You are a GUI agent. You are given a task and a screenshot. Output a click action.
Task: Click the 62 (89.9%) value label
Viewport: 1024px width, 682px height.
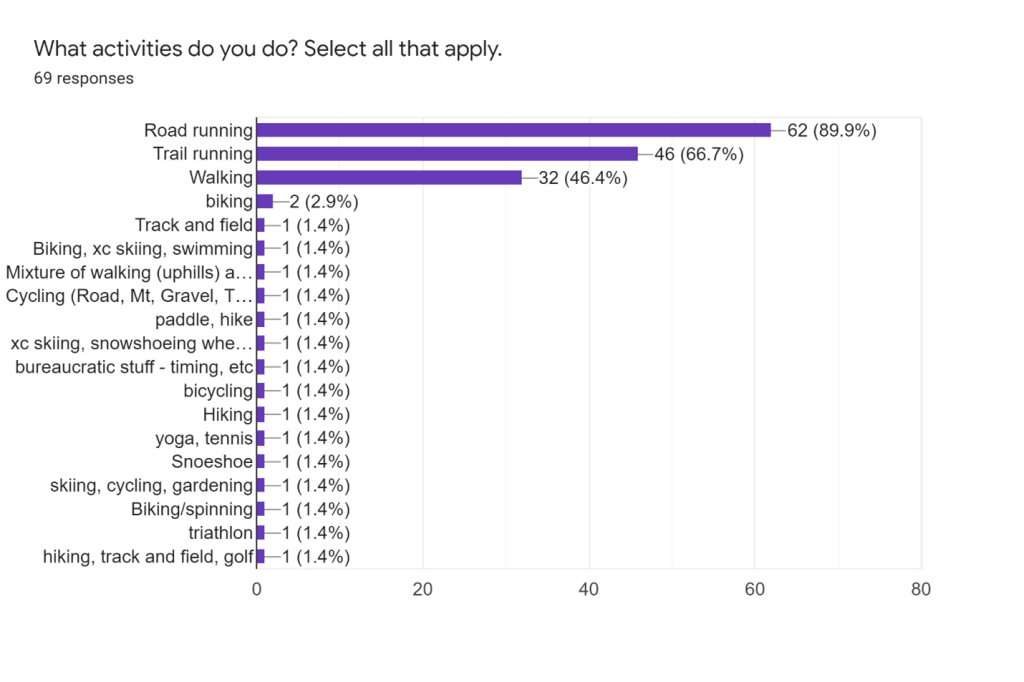point(831,131)
